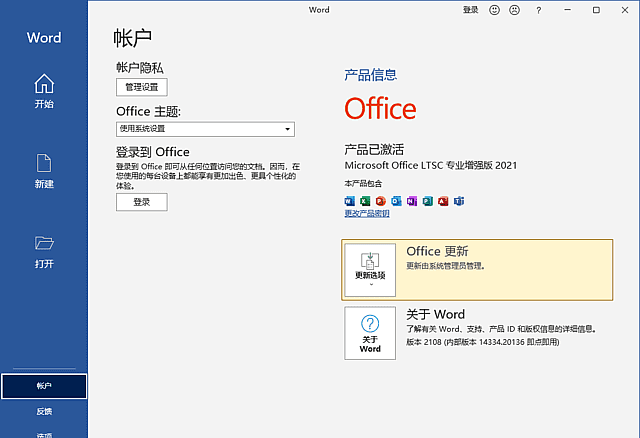Click the red Office logo text
The image size is (640, 438).
click(380, 109)
